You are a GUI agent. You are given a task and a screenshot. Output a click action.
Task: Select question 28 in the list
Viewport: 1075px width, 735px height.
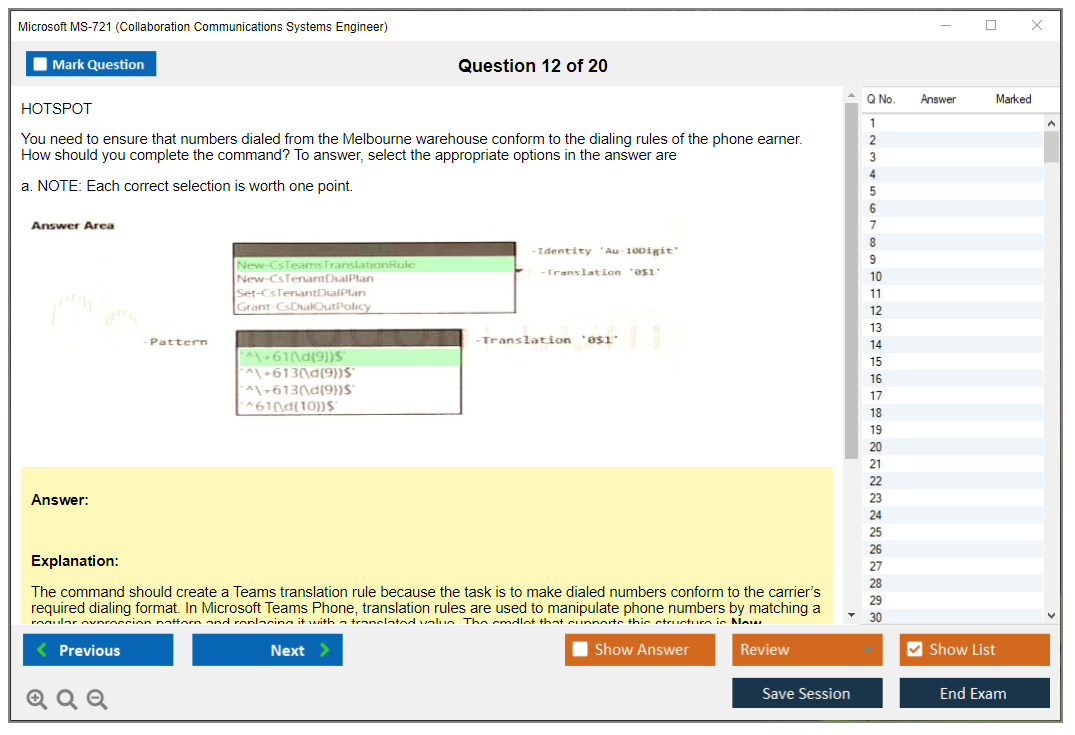coord(953,583)
